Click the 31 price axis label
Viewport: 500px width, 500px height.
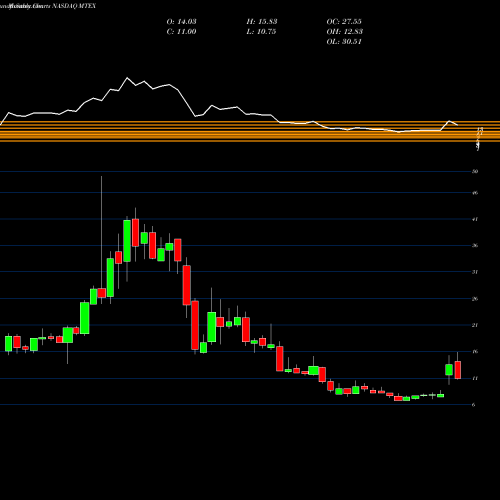pos(475,272)
